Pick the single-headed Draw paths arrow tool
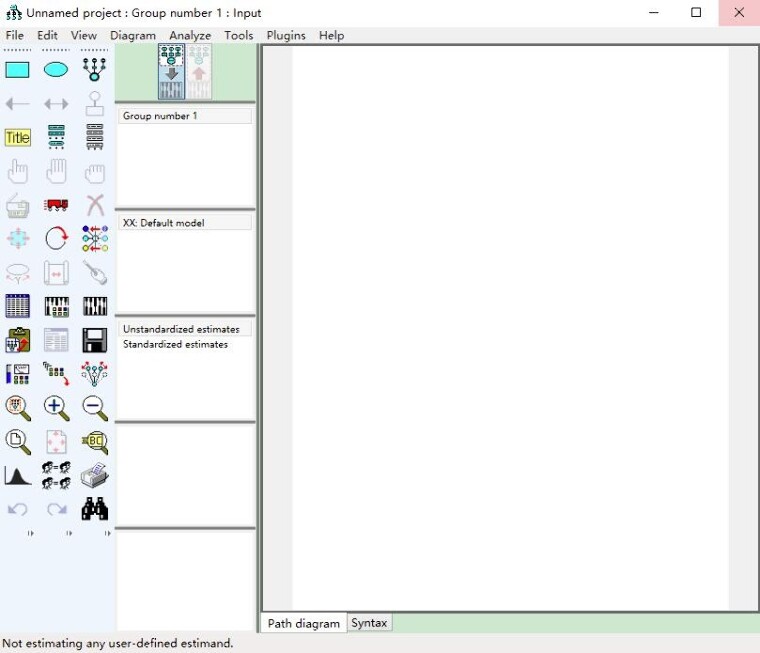Viewport: 760px width, 653px height. (x=17, y=104)
